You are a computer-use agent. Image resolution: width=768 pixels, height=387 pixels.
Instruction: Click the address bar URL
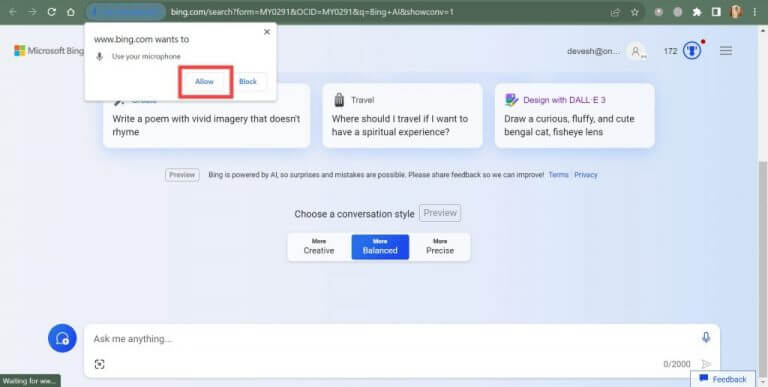(312, 12)
